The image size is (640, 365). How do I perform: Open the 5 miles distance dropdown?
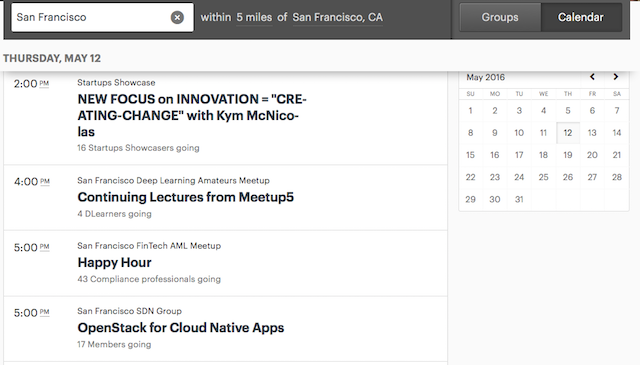pyautogui.click(x=254, y=18)
